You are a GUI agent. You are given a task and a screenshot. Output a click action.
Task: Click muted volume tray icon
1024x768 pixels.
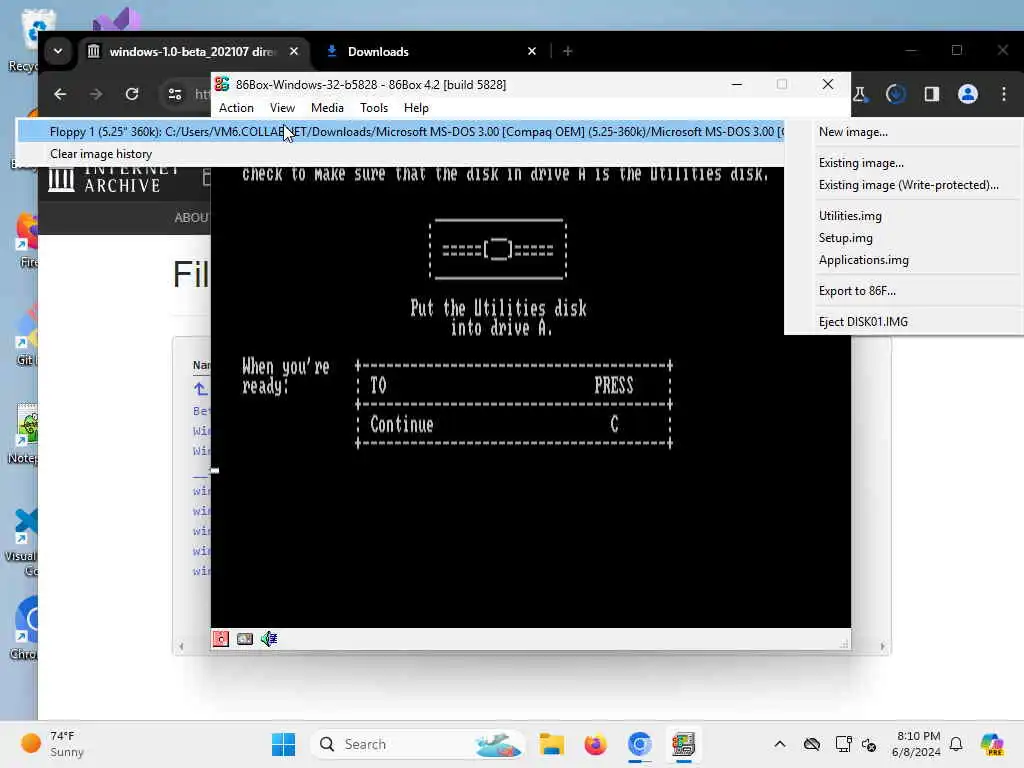coord(869,744)
